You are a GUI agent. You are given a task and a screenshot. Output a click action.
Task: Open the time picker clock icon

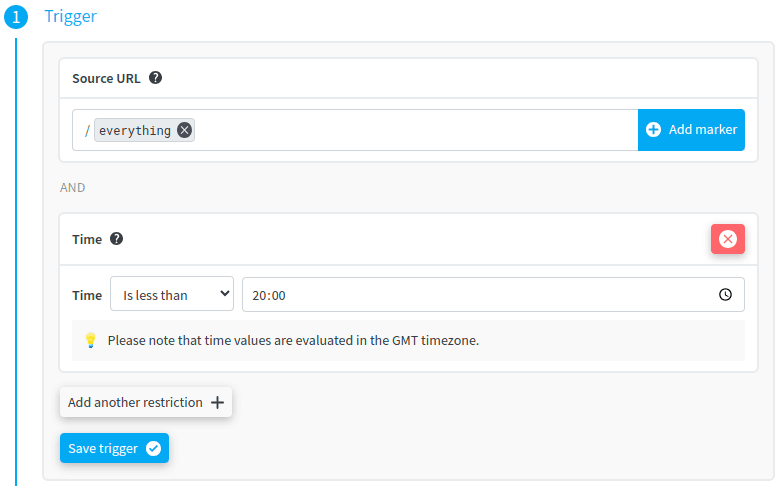click(x=725, y=295)
